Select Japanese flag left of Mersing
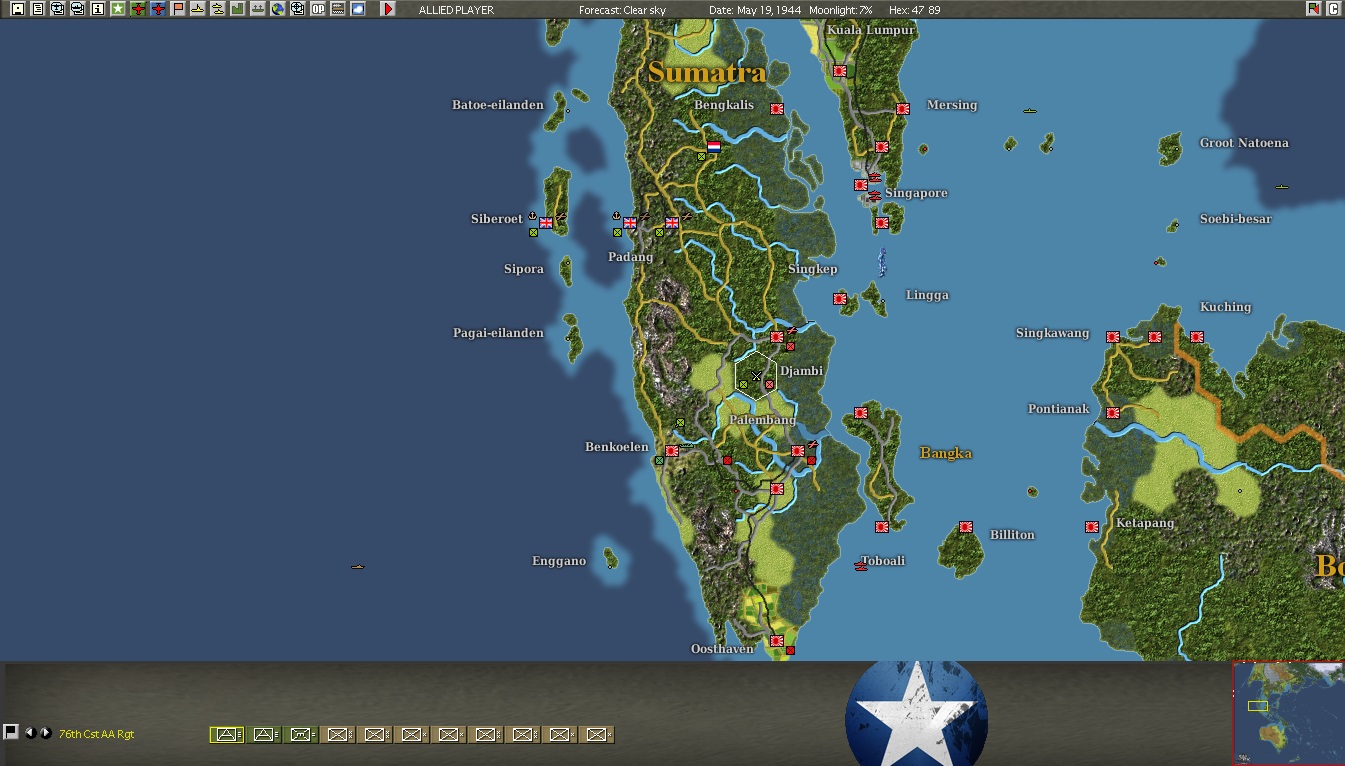This screenshot has width=1345, height=766. coord(903,109)
